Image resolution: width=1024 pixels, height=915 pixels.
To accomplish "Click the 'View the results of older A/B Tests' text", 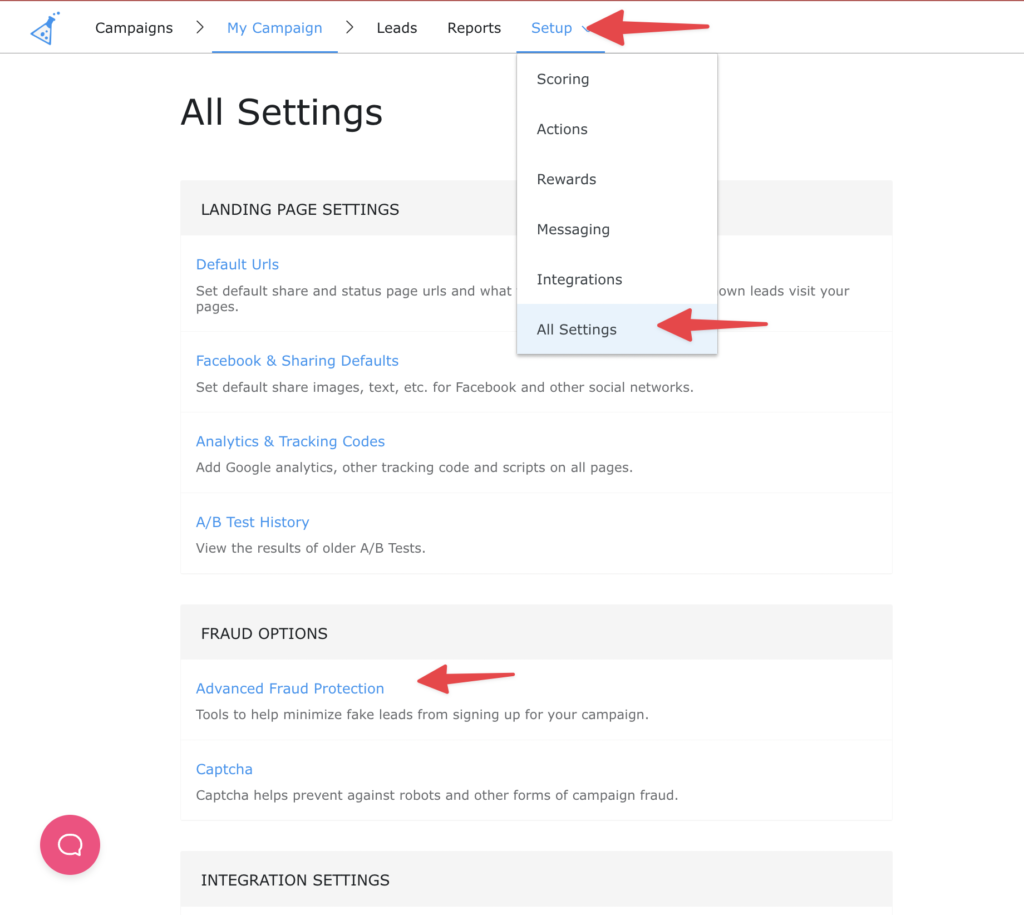I will coord(310,549).
